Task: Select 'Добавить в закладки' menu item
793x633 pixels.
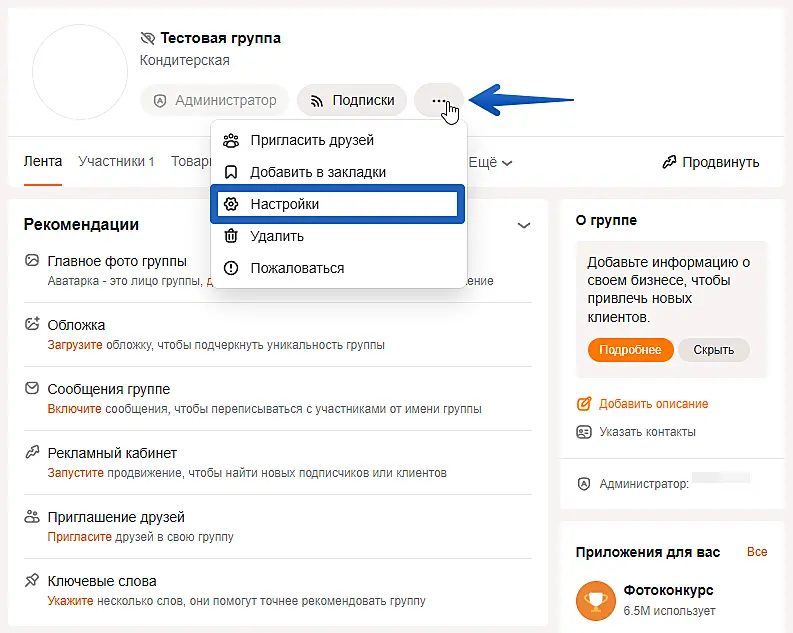Action: pos(318,172)
